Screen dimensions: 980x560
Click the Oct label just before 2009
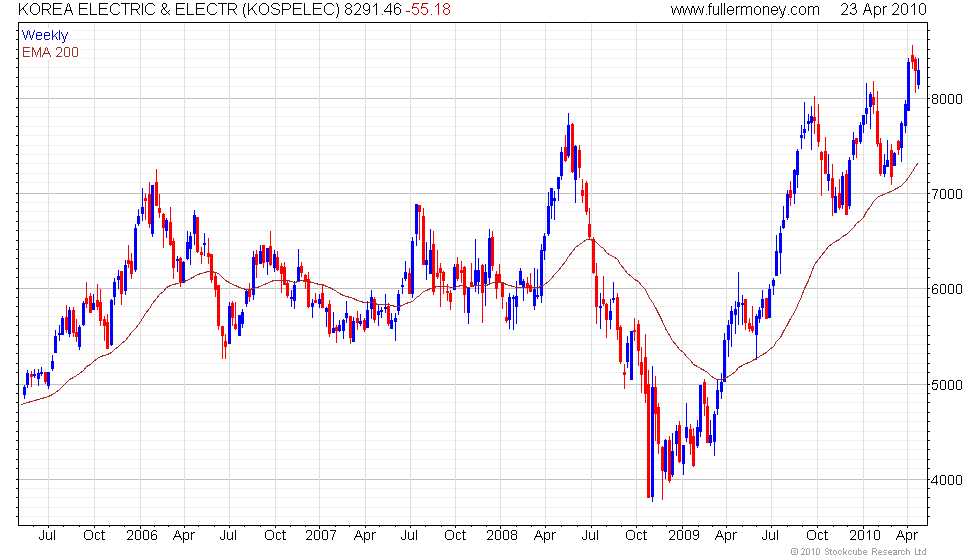pos(636,535)
